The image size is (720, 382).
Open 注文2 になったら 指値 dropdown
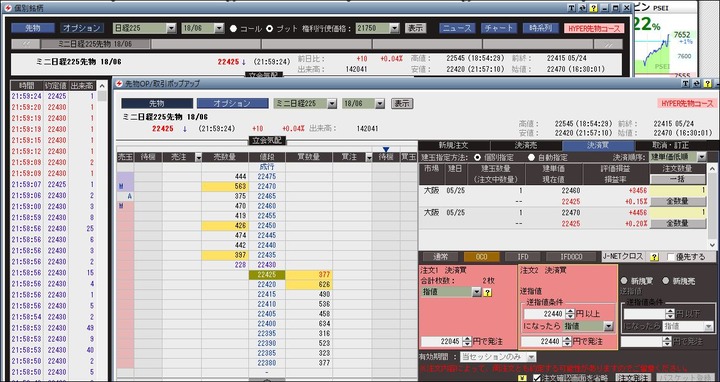[609, 326]
